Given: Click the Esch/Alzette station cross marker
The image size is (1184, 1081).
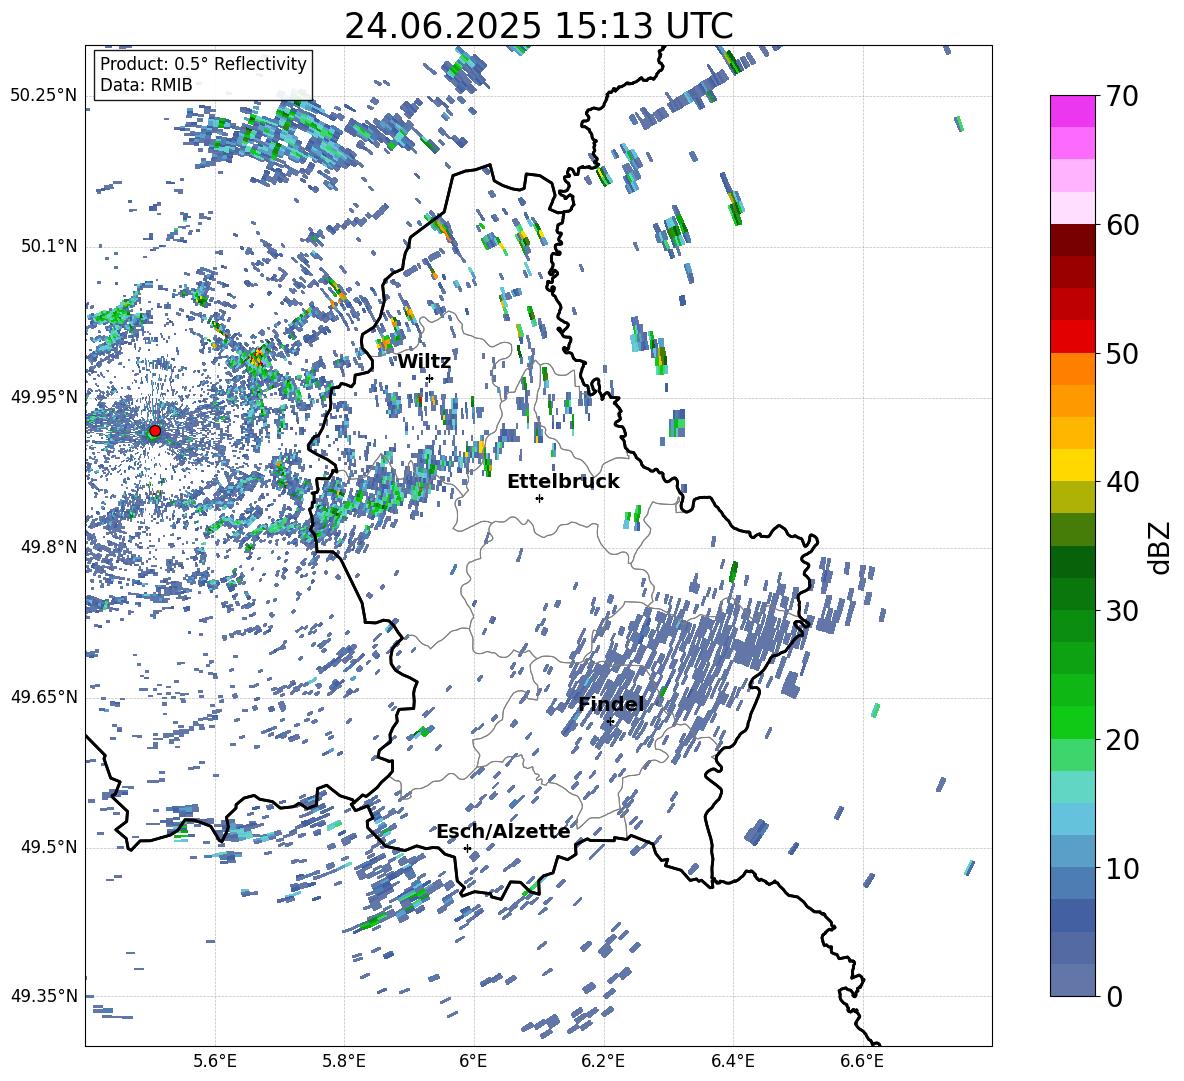Looking at the screenshot, I should [467, 848].
